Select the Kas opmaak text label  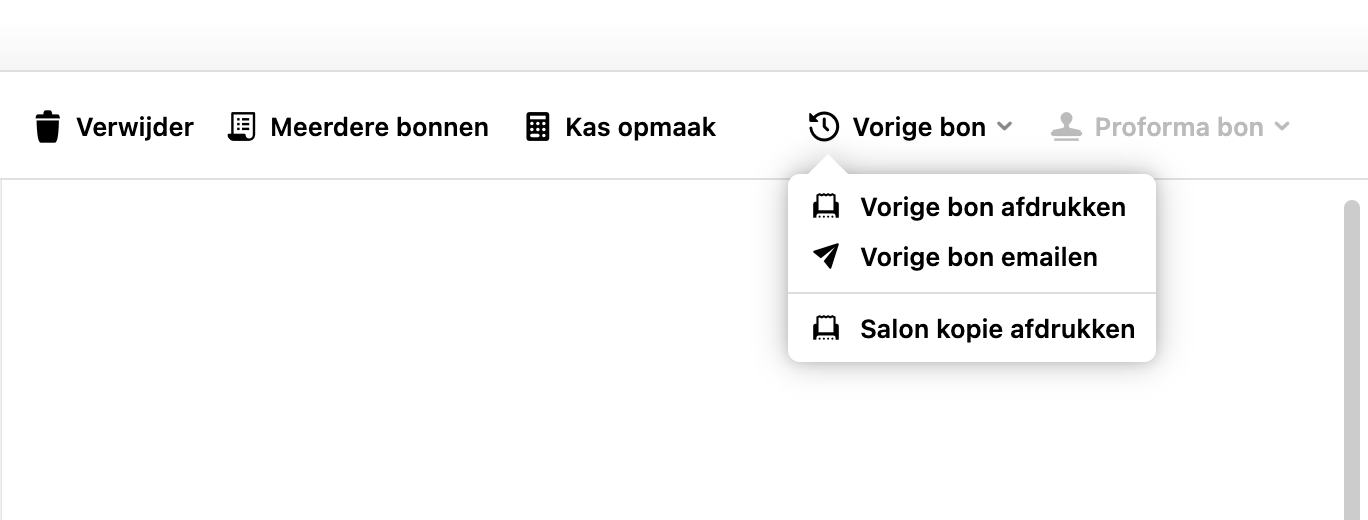click(640, 128)
